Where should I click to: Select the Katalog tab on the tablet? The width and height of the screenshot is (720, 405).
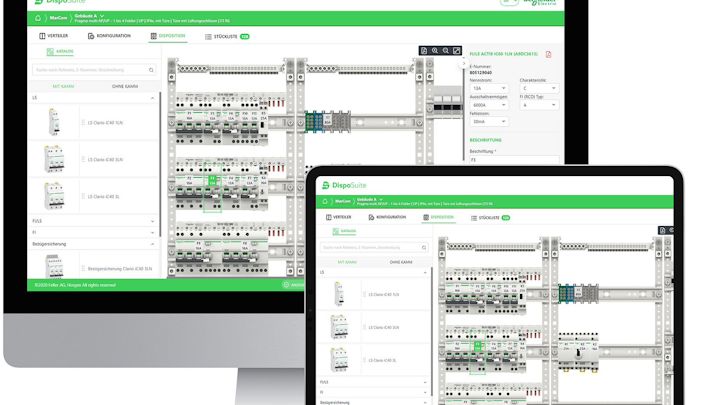(x=344, y=231)
